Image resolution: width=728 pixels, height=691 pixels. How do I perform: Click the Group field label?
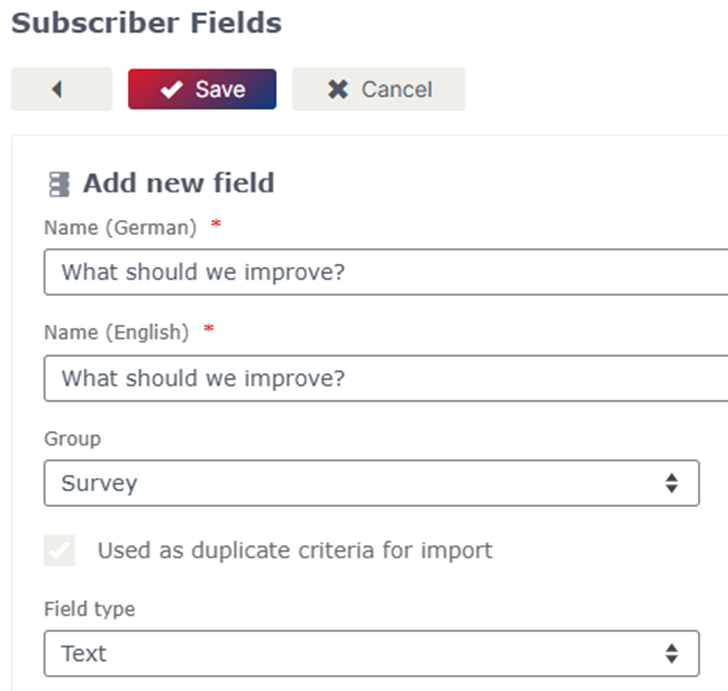tap(72, 439)
